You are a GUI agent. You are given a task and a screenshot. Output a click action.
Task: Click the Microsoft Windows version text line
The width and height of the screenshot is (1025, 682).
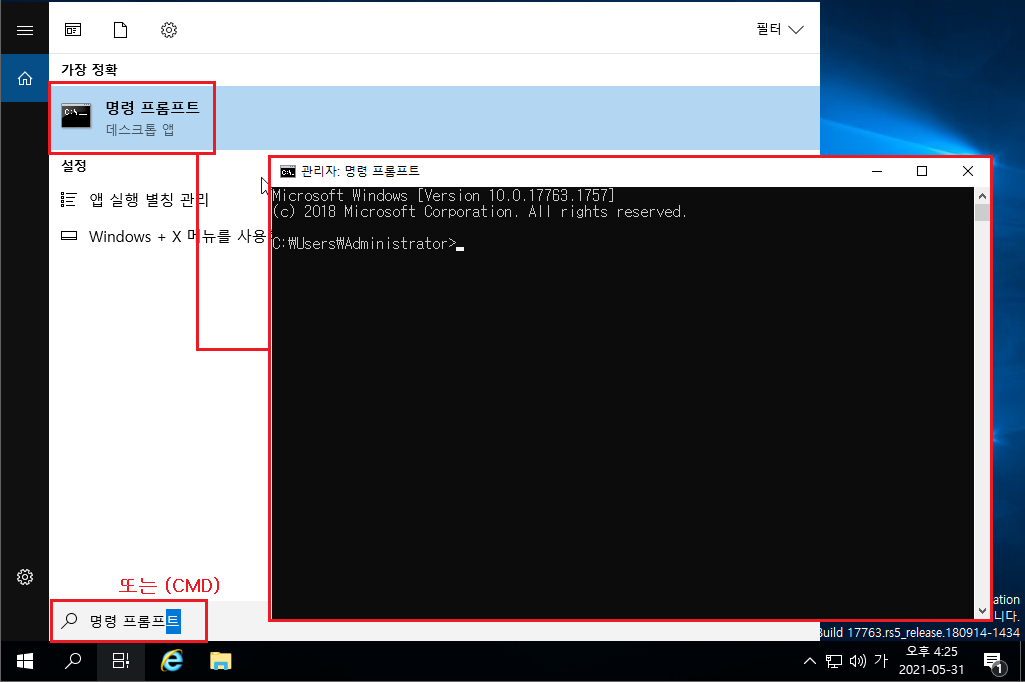coord(443,196)
